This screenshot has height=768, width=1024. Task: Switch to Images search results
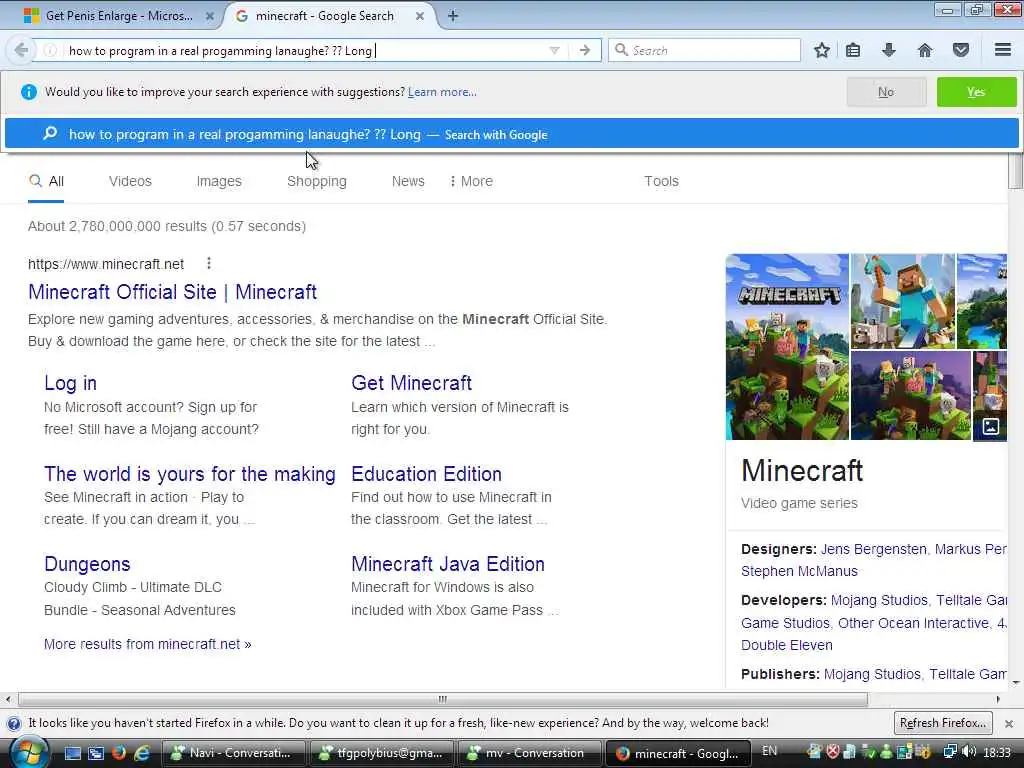219,182
